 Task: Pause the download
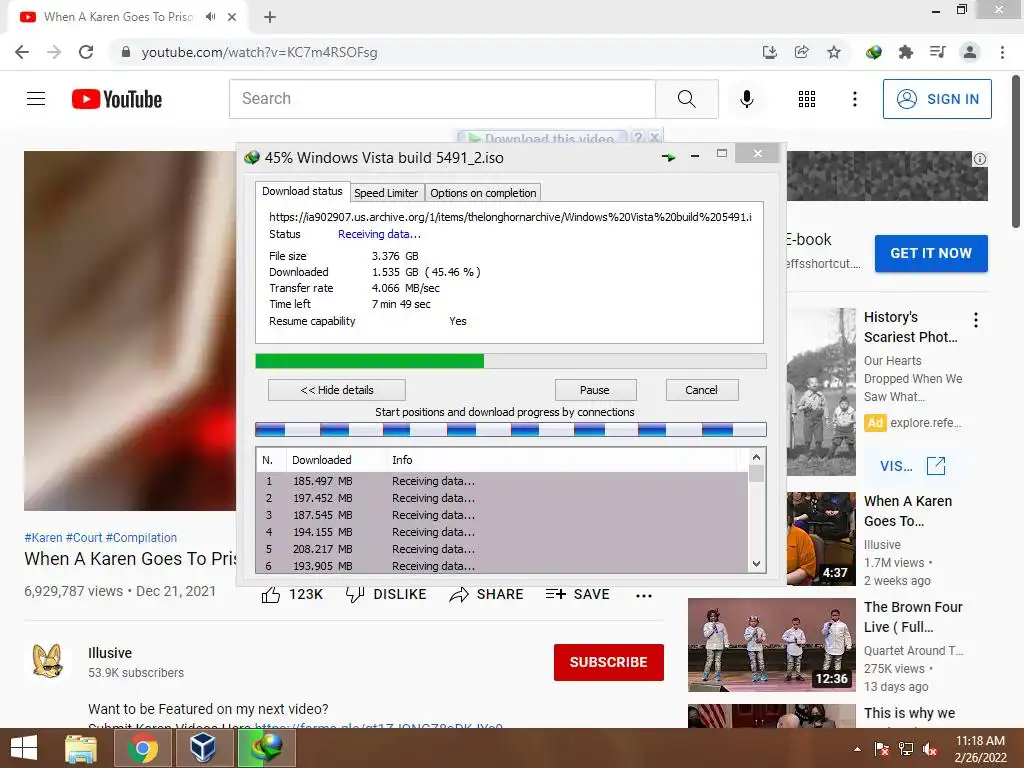click(595, 390)
